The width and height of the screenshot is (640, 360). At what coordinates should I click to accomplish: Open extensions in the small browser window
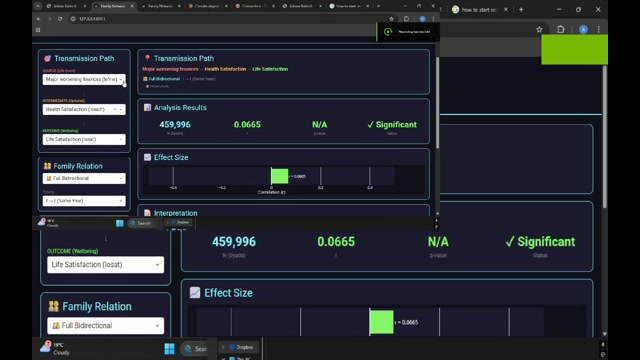(x=407, y=19)
